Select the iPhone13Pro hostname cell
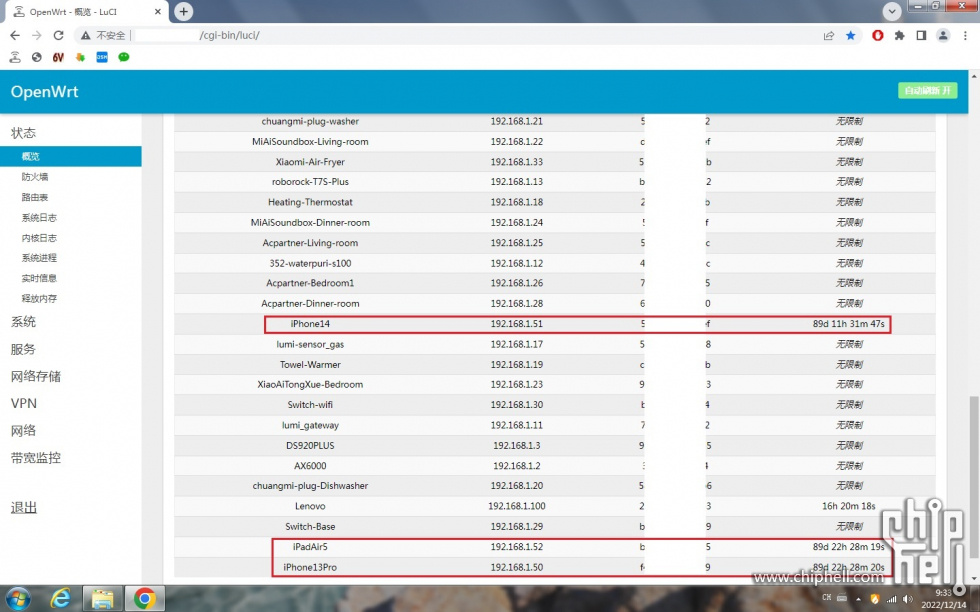The width and height of the screenshot is (980, 612). pos(310,567)
